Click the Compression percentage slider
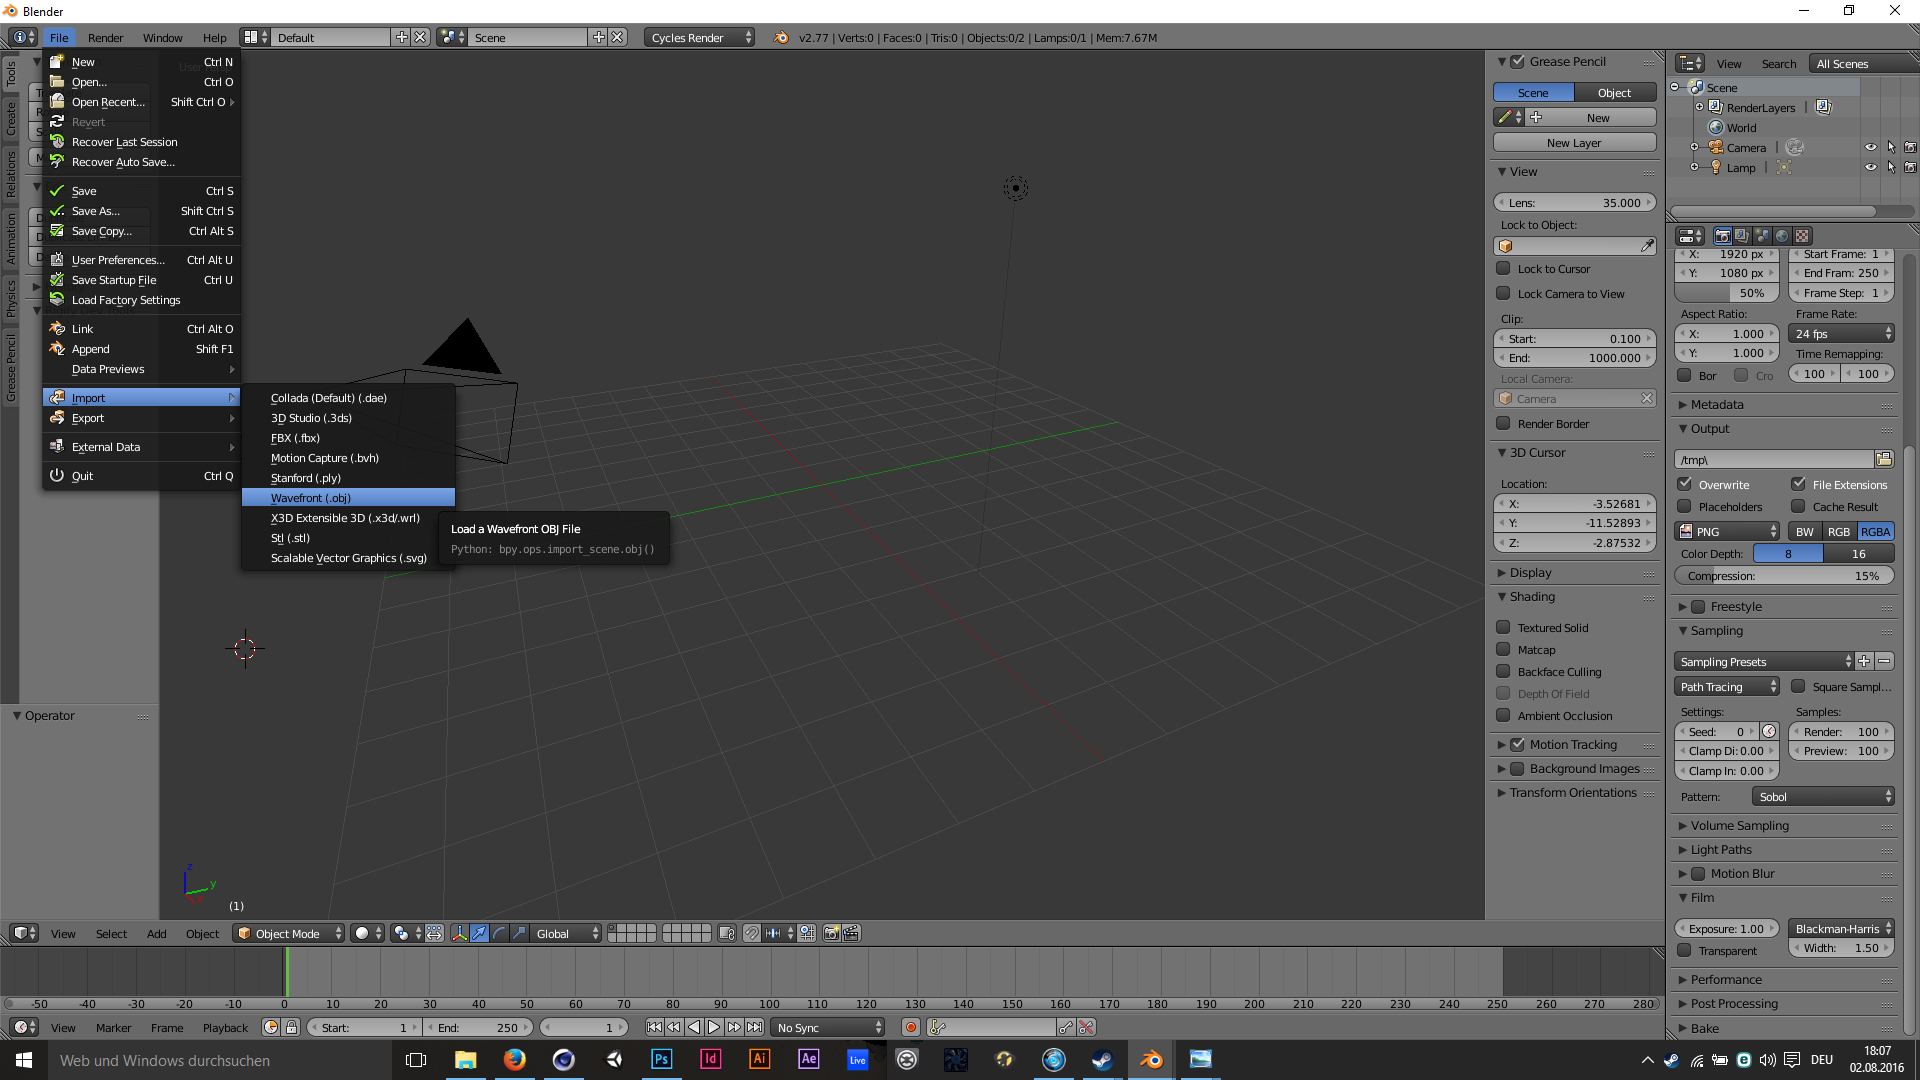The width and height of the screenshot is (1920, 1080). coord(1783,576)
